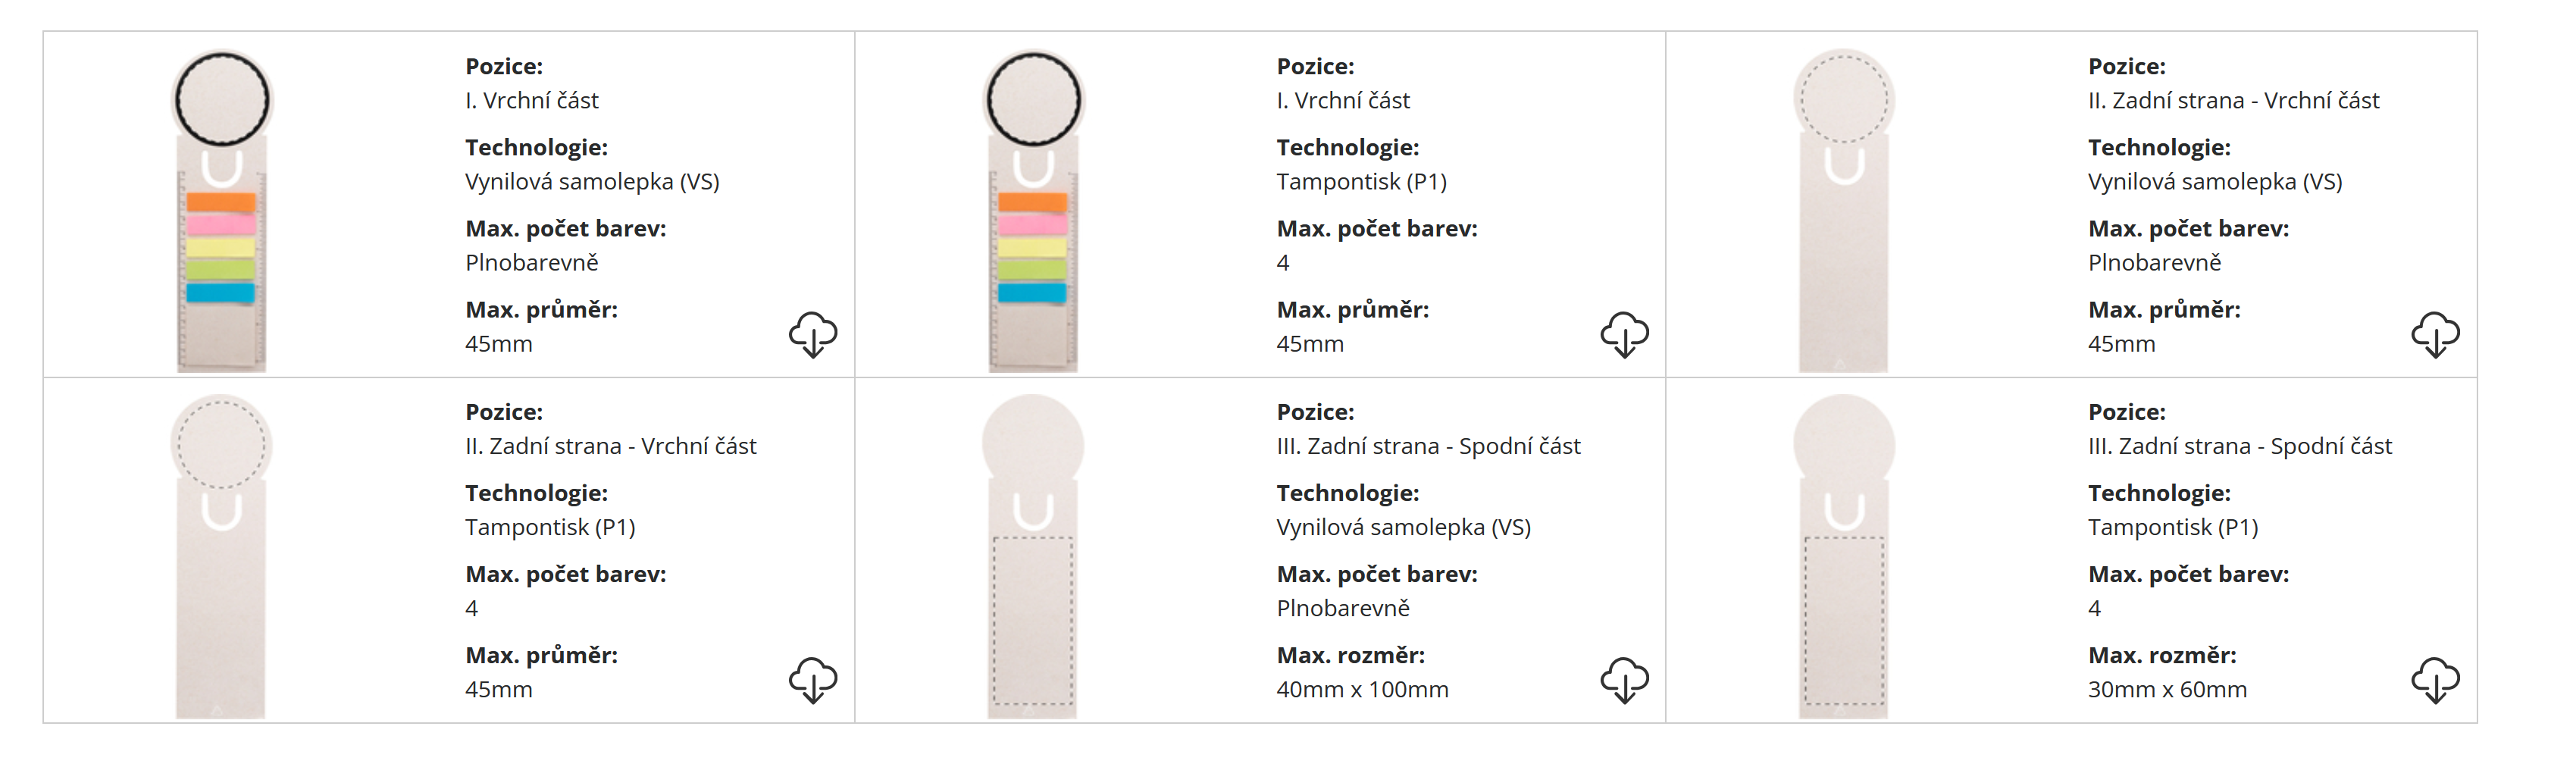Click "Plnobarevně" in the first I. Vrchní část card
The height and width of the screenshot is (764, 2576).
tap(532, 263)
